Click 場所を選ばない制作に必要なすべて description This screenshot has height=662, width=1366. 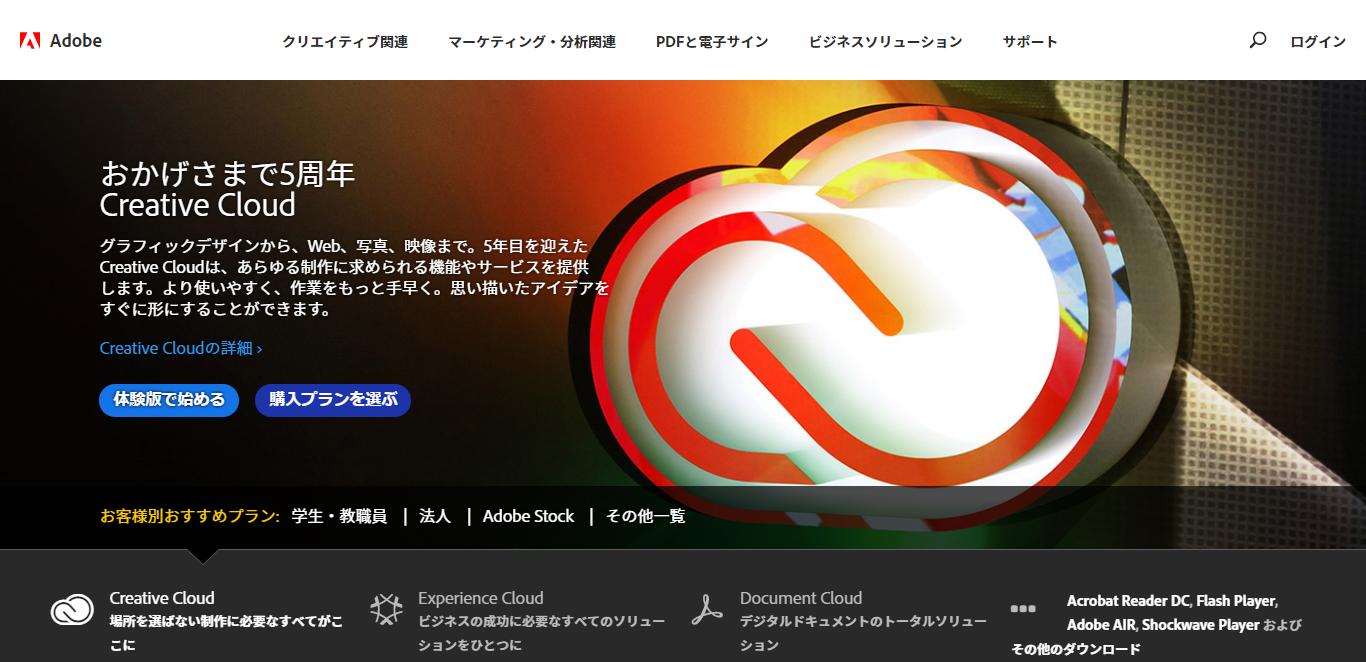point(226,633)
